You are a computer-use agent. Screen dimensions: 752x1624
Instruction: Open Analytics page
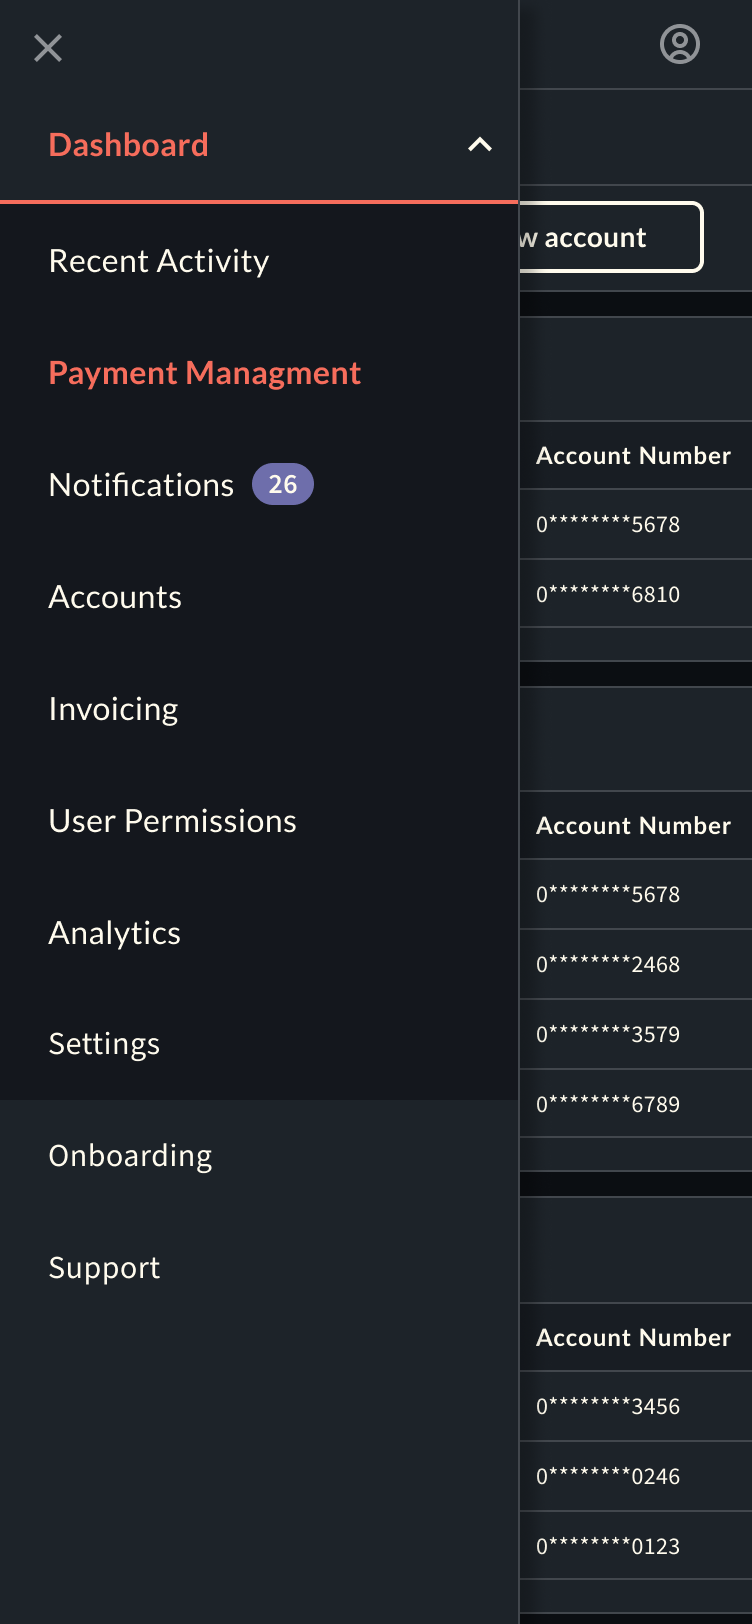[115, 933]
